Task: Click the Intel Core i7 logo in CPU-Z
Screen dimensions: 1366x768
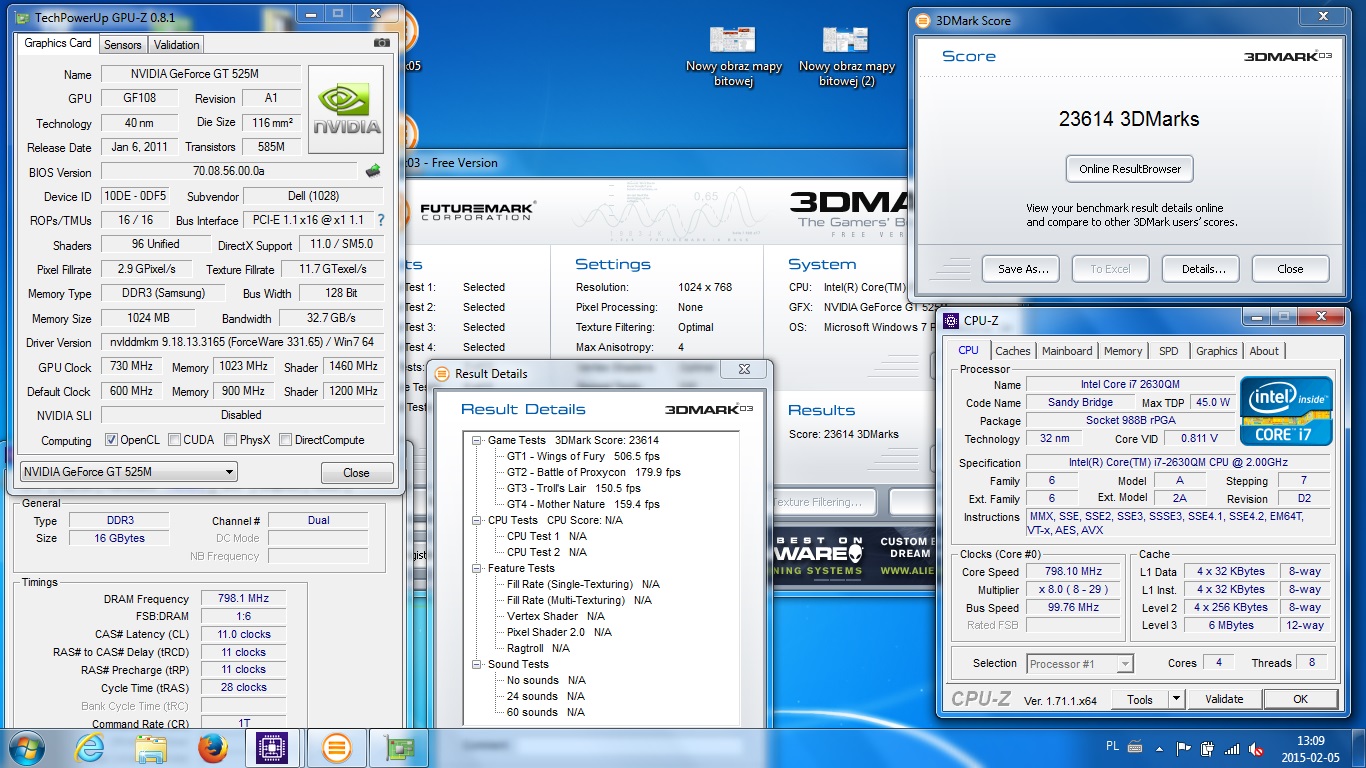Action: point(1286,410)
